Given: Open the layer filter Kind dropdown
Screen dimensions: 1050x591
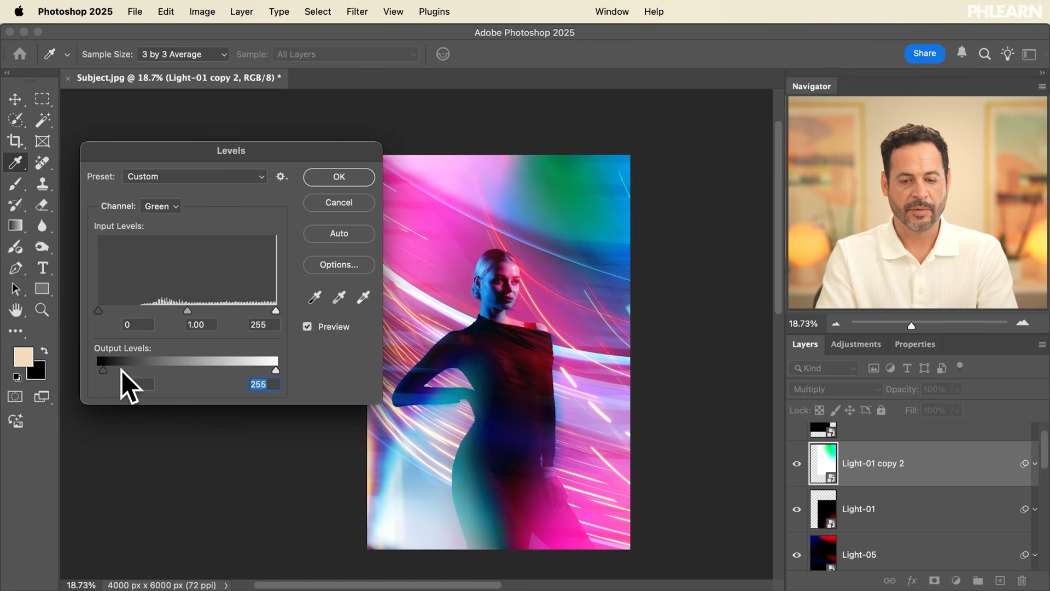Looking at the screenshot, I should 824,368.
